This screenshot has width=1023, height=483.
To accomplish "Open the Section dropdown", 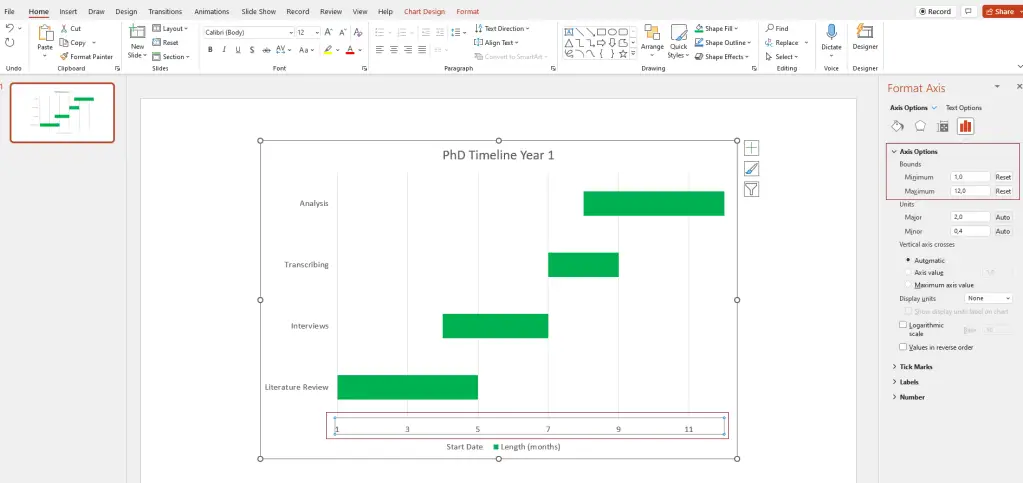I will click(x=171, y=57).
